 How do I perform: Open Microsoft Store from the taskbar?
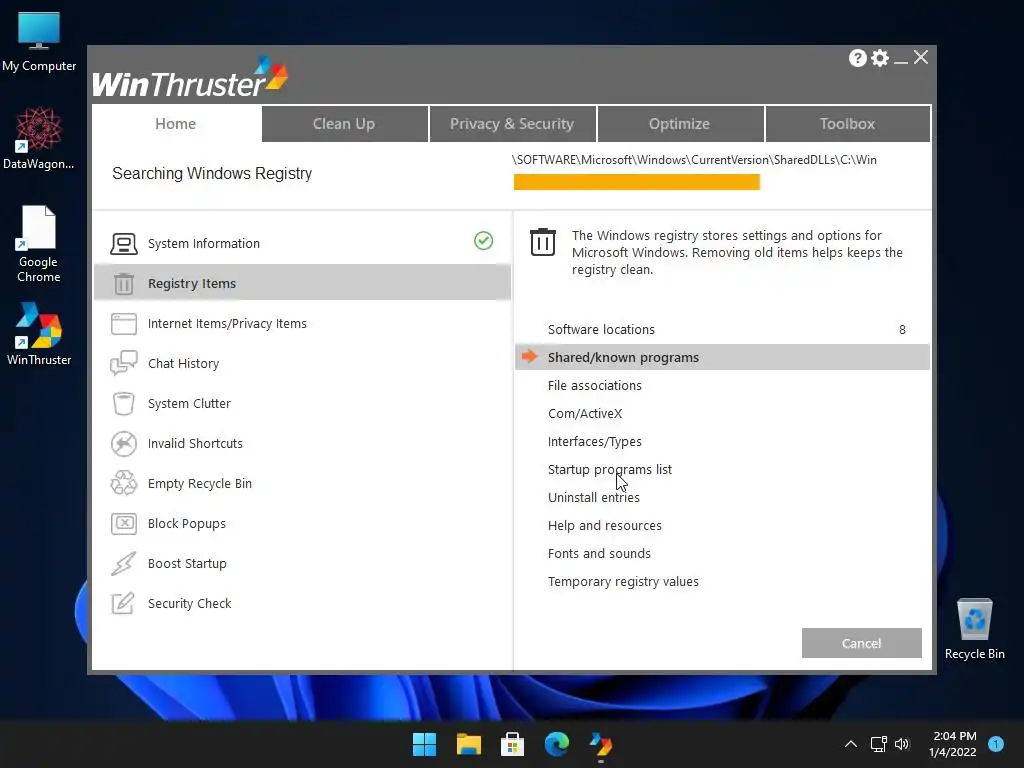[512, 744]
